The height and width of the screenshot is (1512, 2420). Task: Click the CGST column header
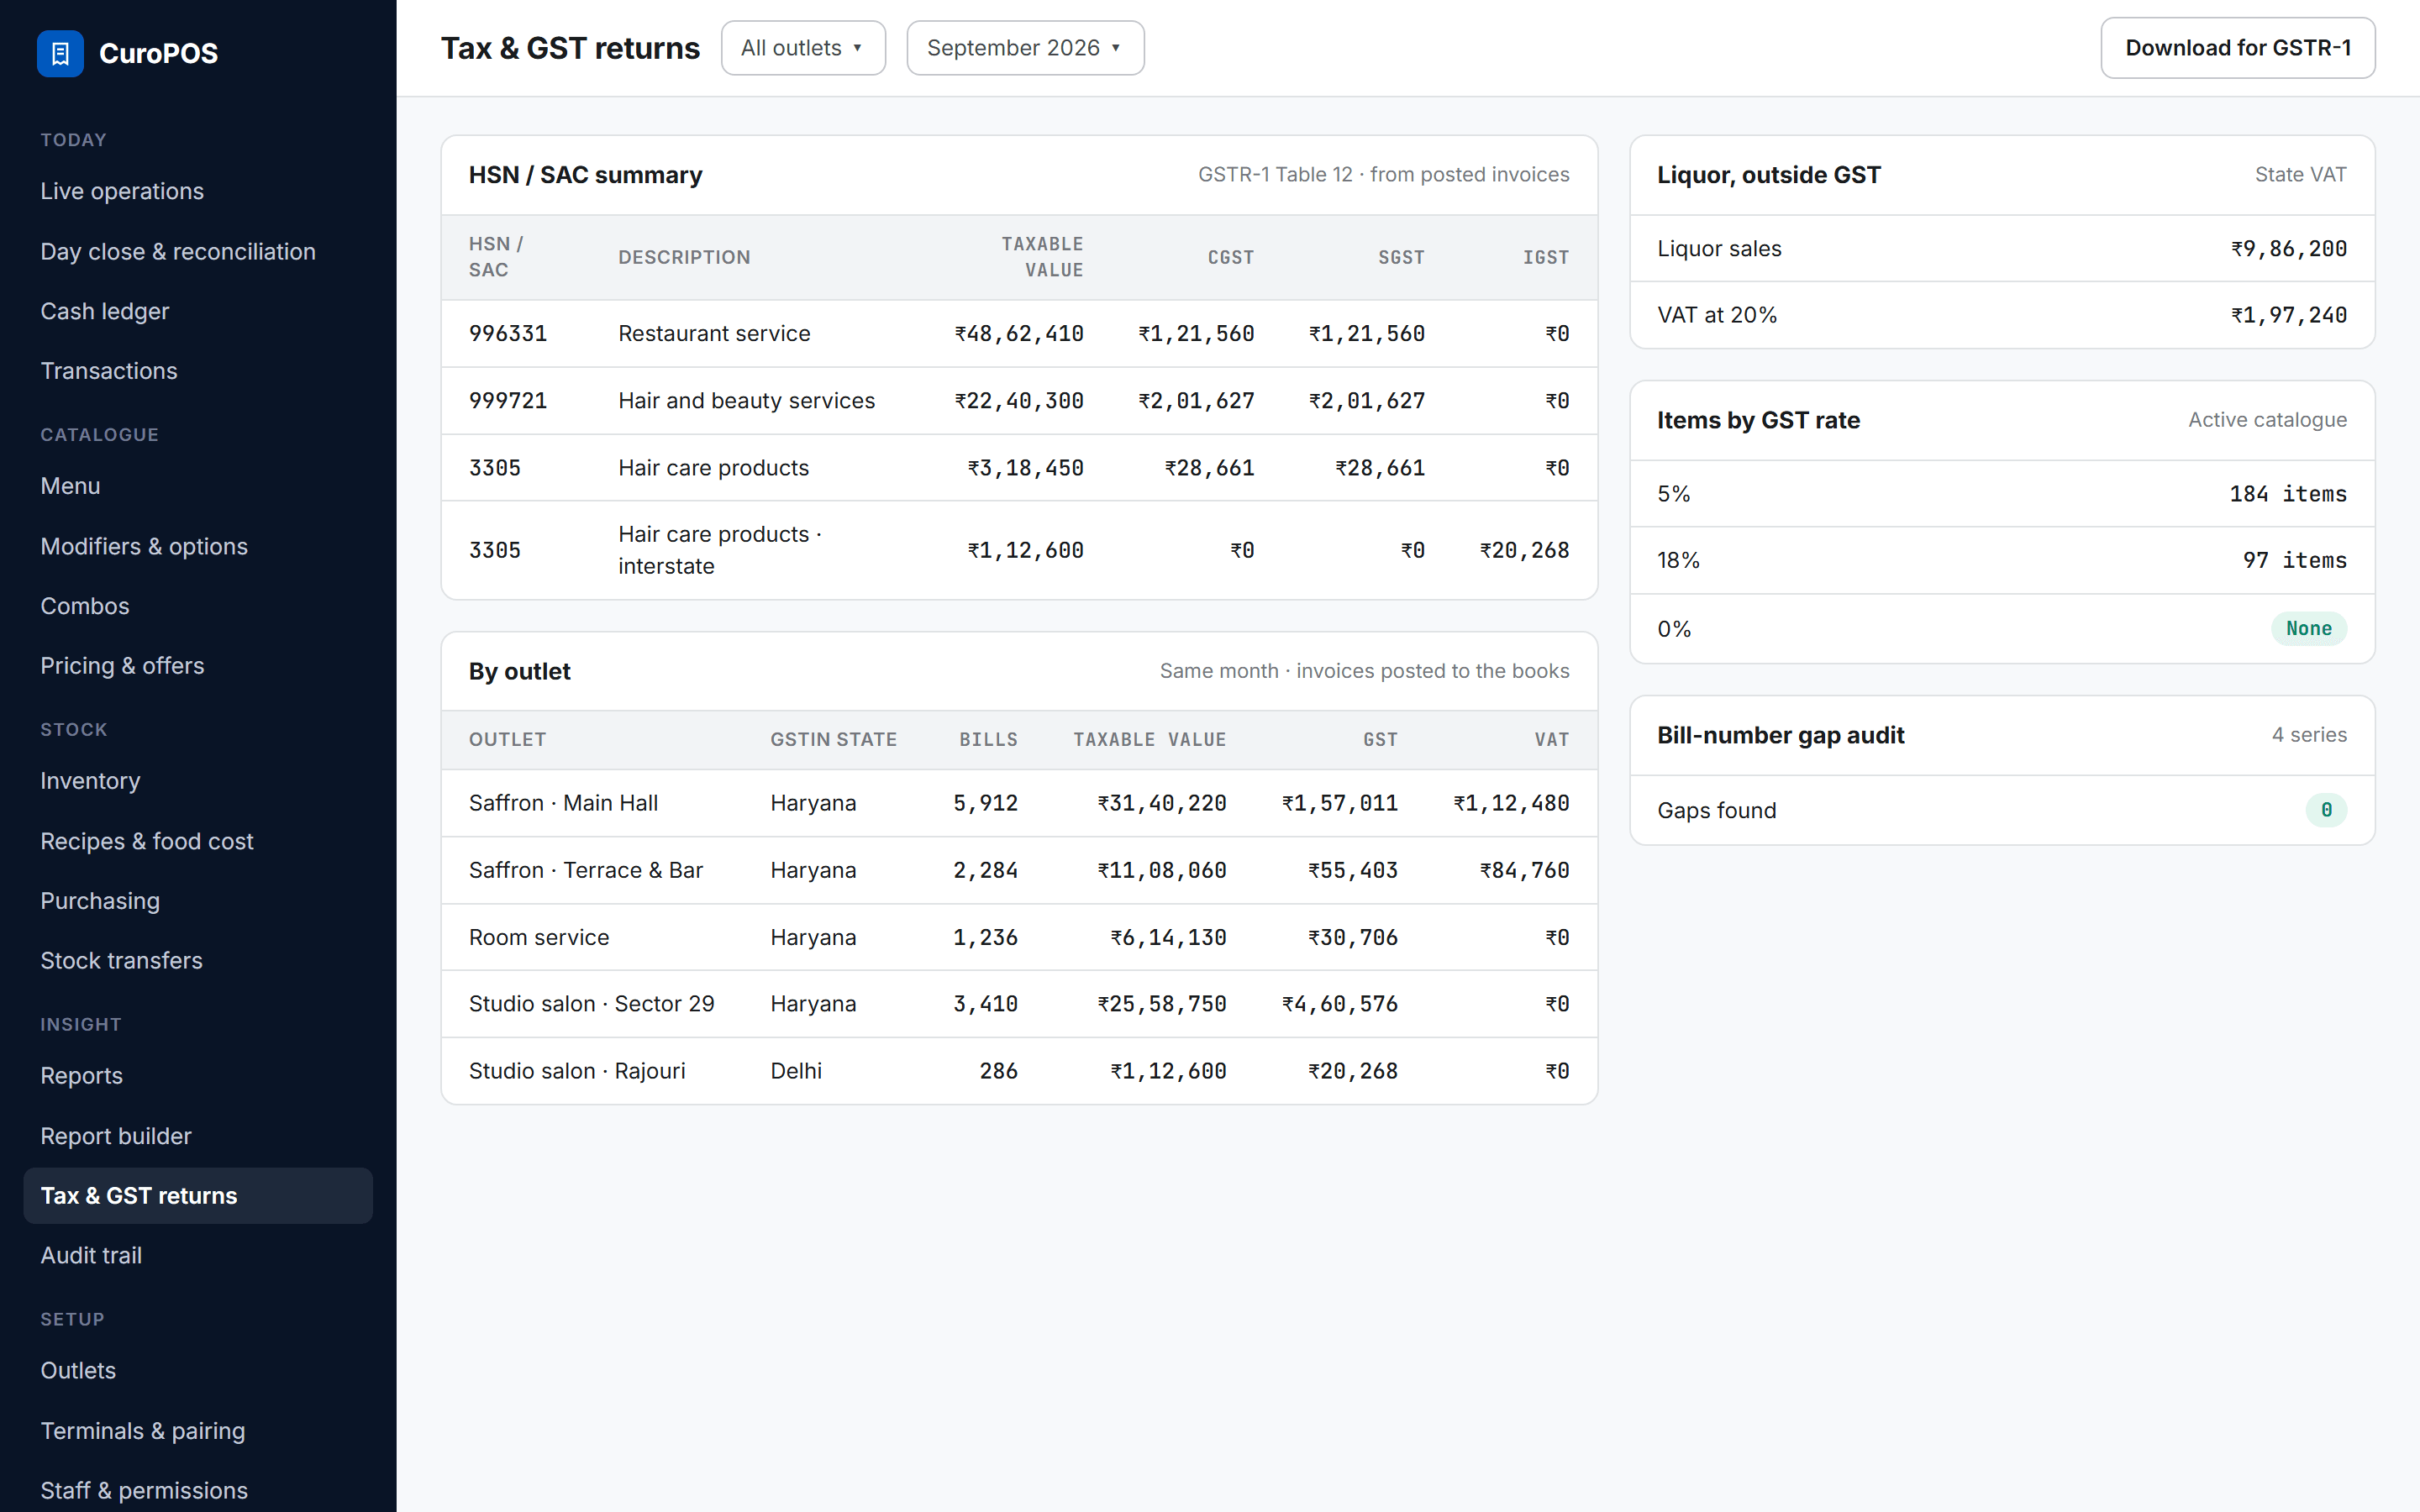1230,258
